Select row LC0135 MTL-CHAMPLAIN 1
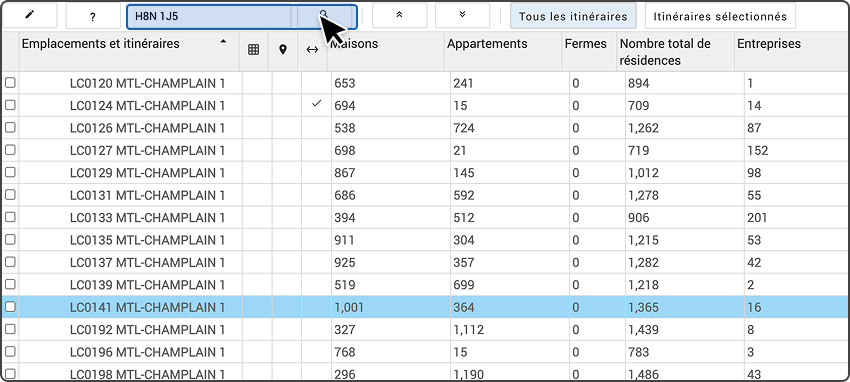Screen dimensions: 850x382 425,239
